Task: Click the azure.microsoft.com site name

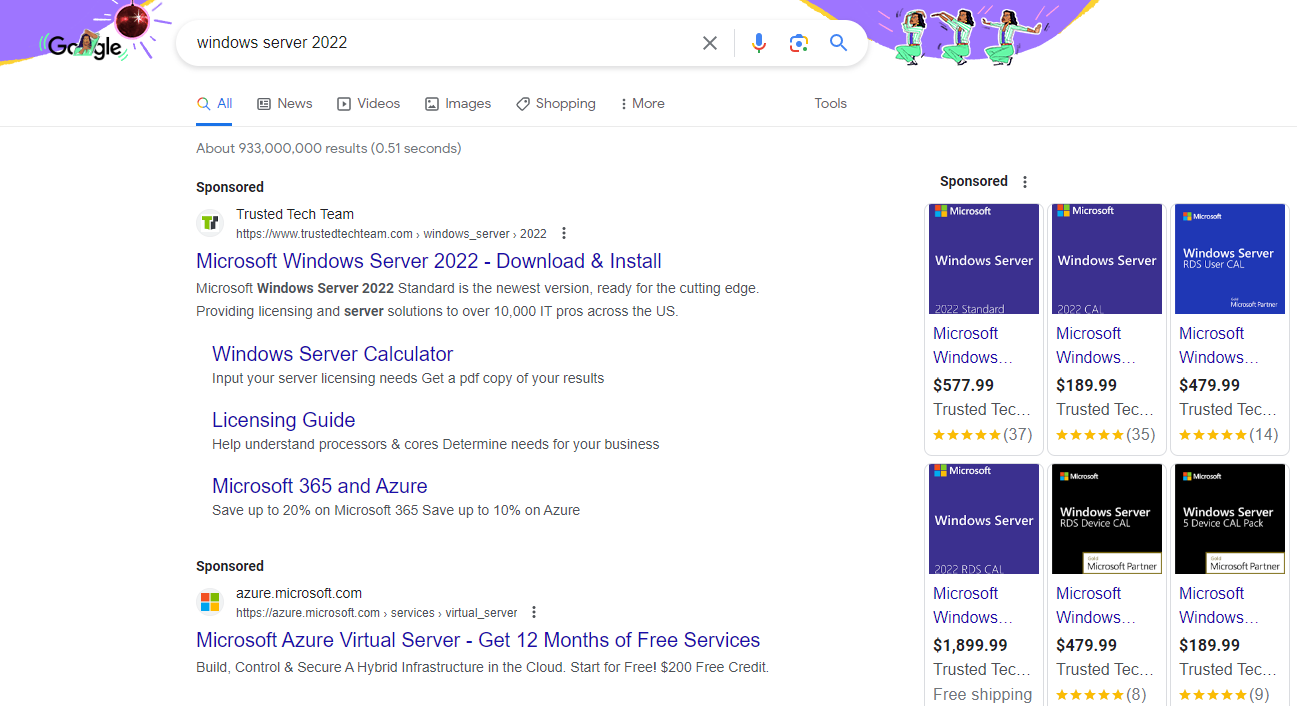Action: click(x=299, y=593)
